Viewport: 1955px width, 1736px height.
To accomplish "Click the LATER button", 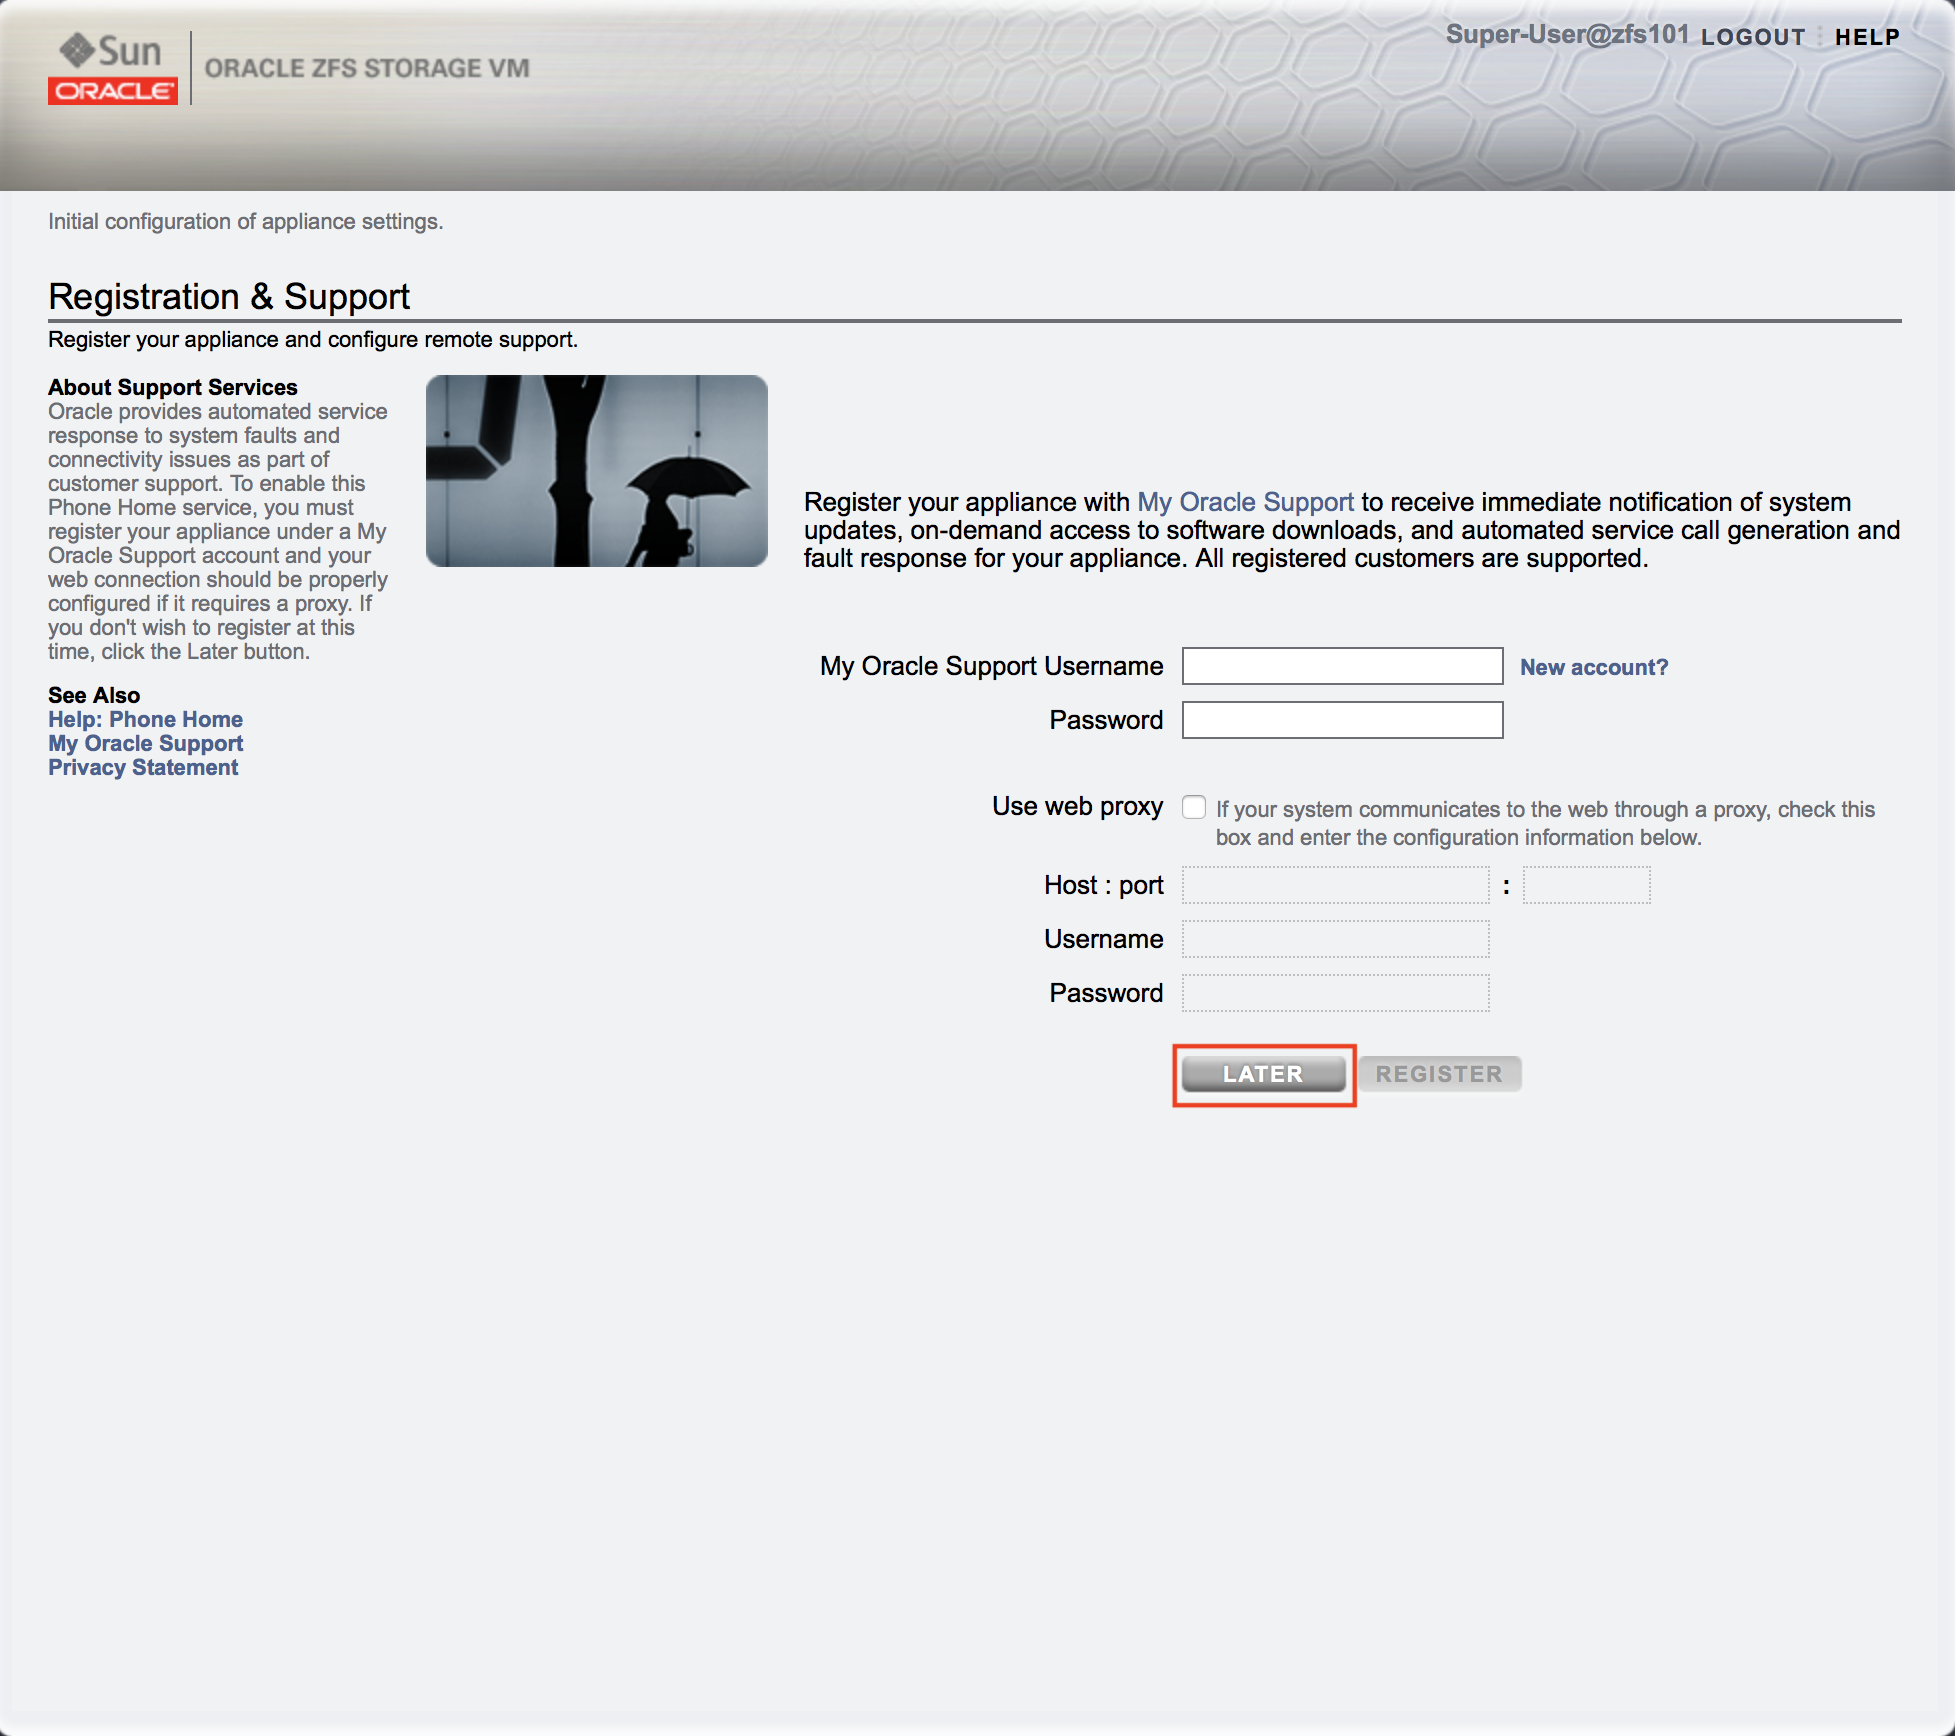I will click(1263, 1074).
